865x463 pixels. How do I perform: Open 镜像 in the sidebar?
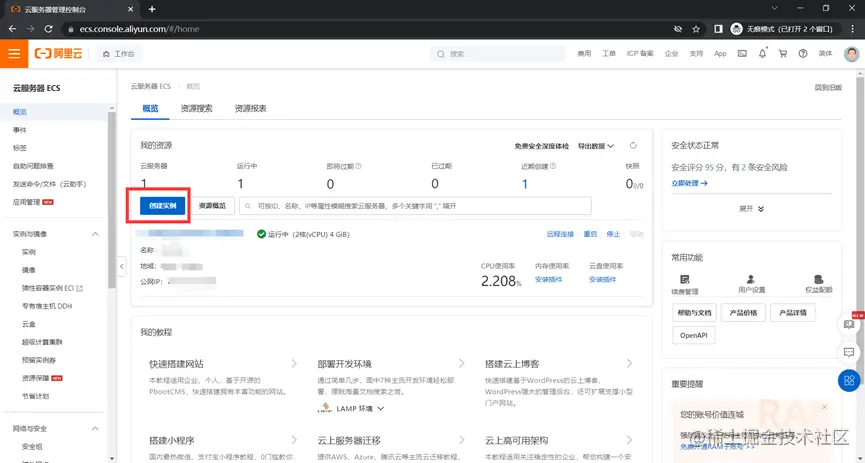click(29, 270)
